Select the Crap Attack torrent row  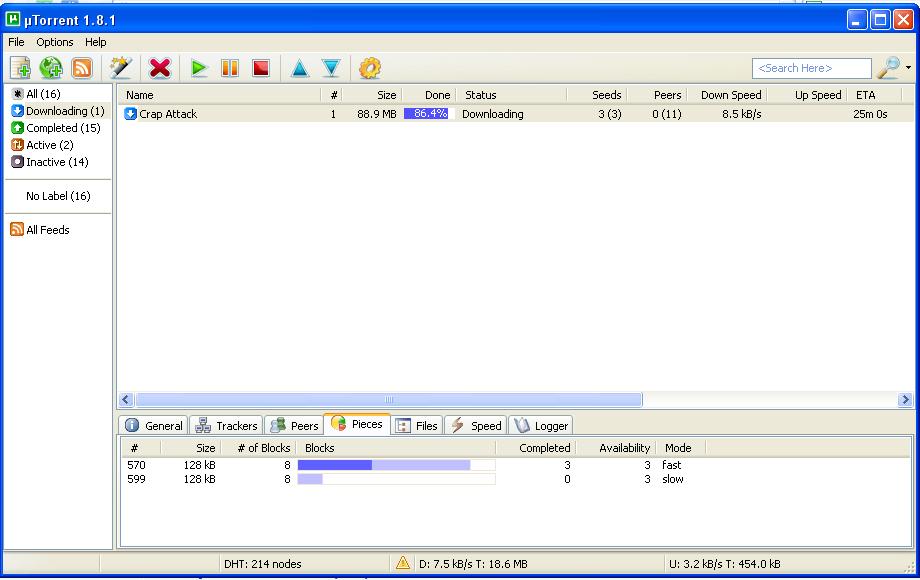click(x=515, y=114)
